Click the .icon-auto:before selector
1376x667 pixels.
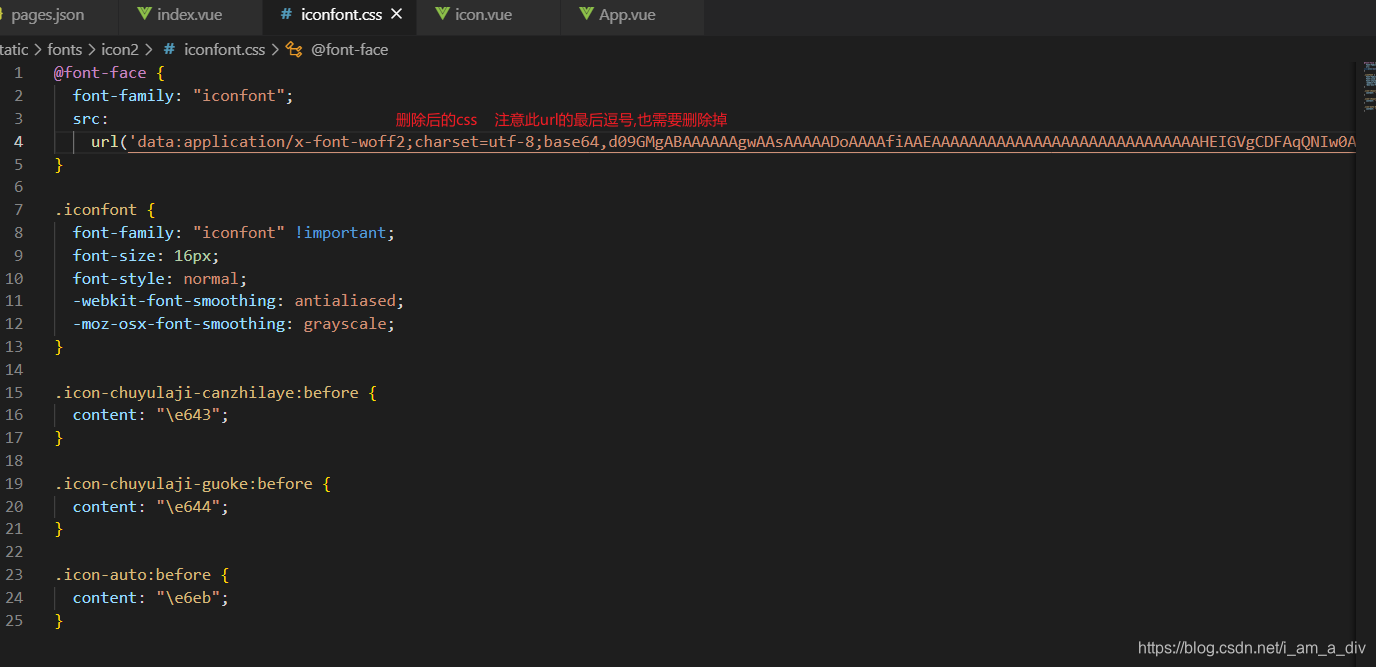click(133, 575)
